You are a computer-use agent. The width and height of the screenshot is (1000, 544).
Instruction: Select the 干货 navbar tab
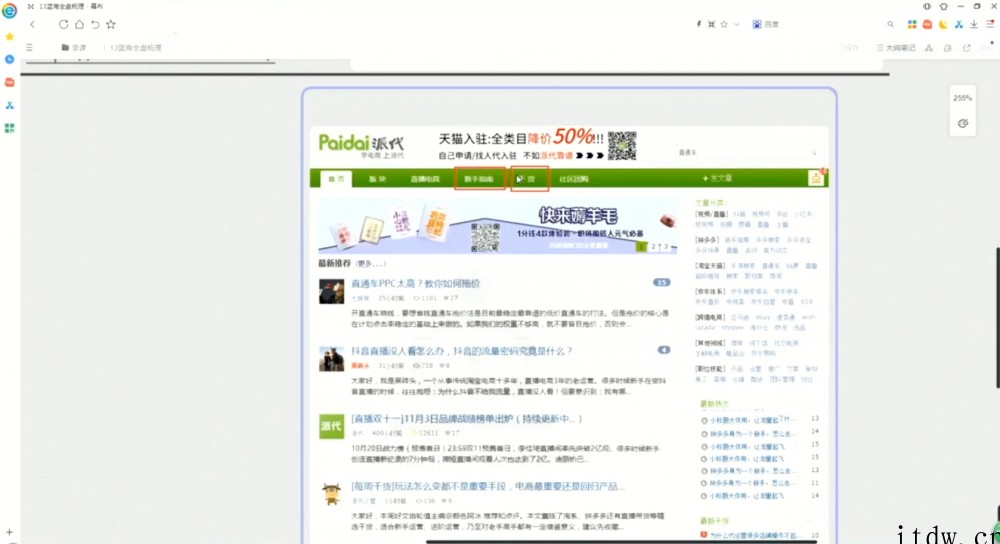(x=529, y=179)
